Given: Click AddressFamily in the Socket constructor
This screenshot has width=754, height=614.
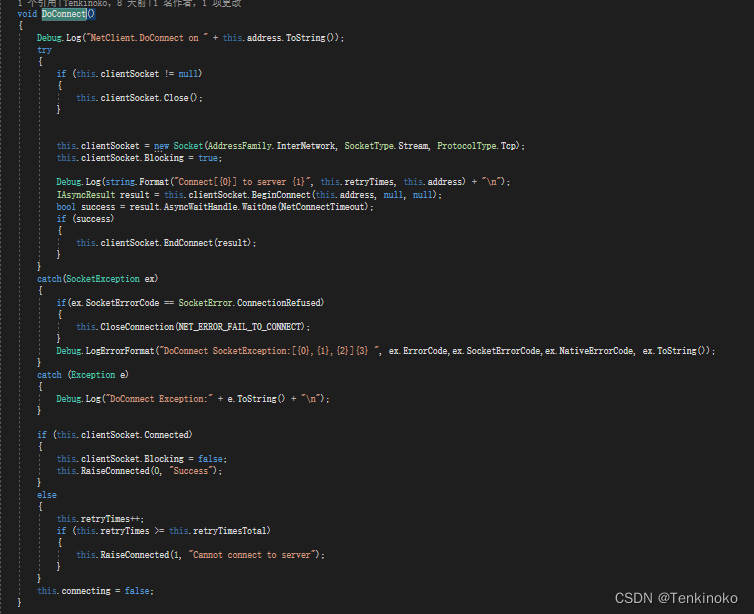Looking at the screenshot, I should pos(239,146).
